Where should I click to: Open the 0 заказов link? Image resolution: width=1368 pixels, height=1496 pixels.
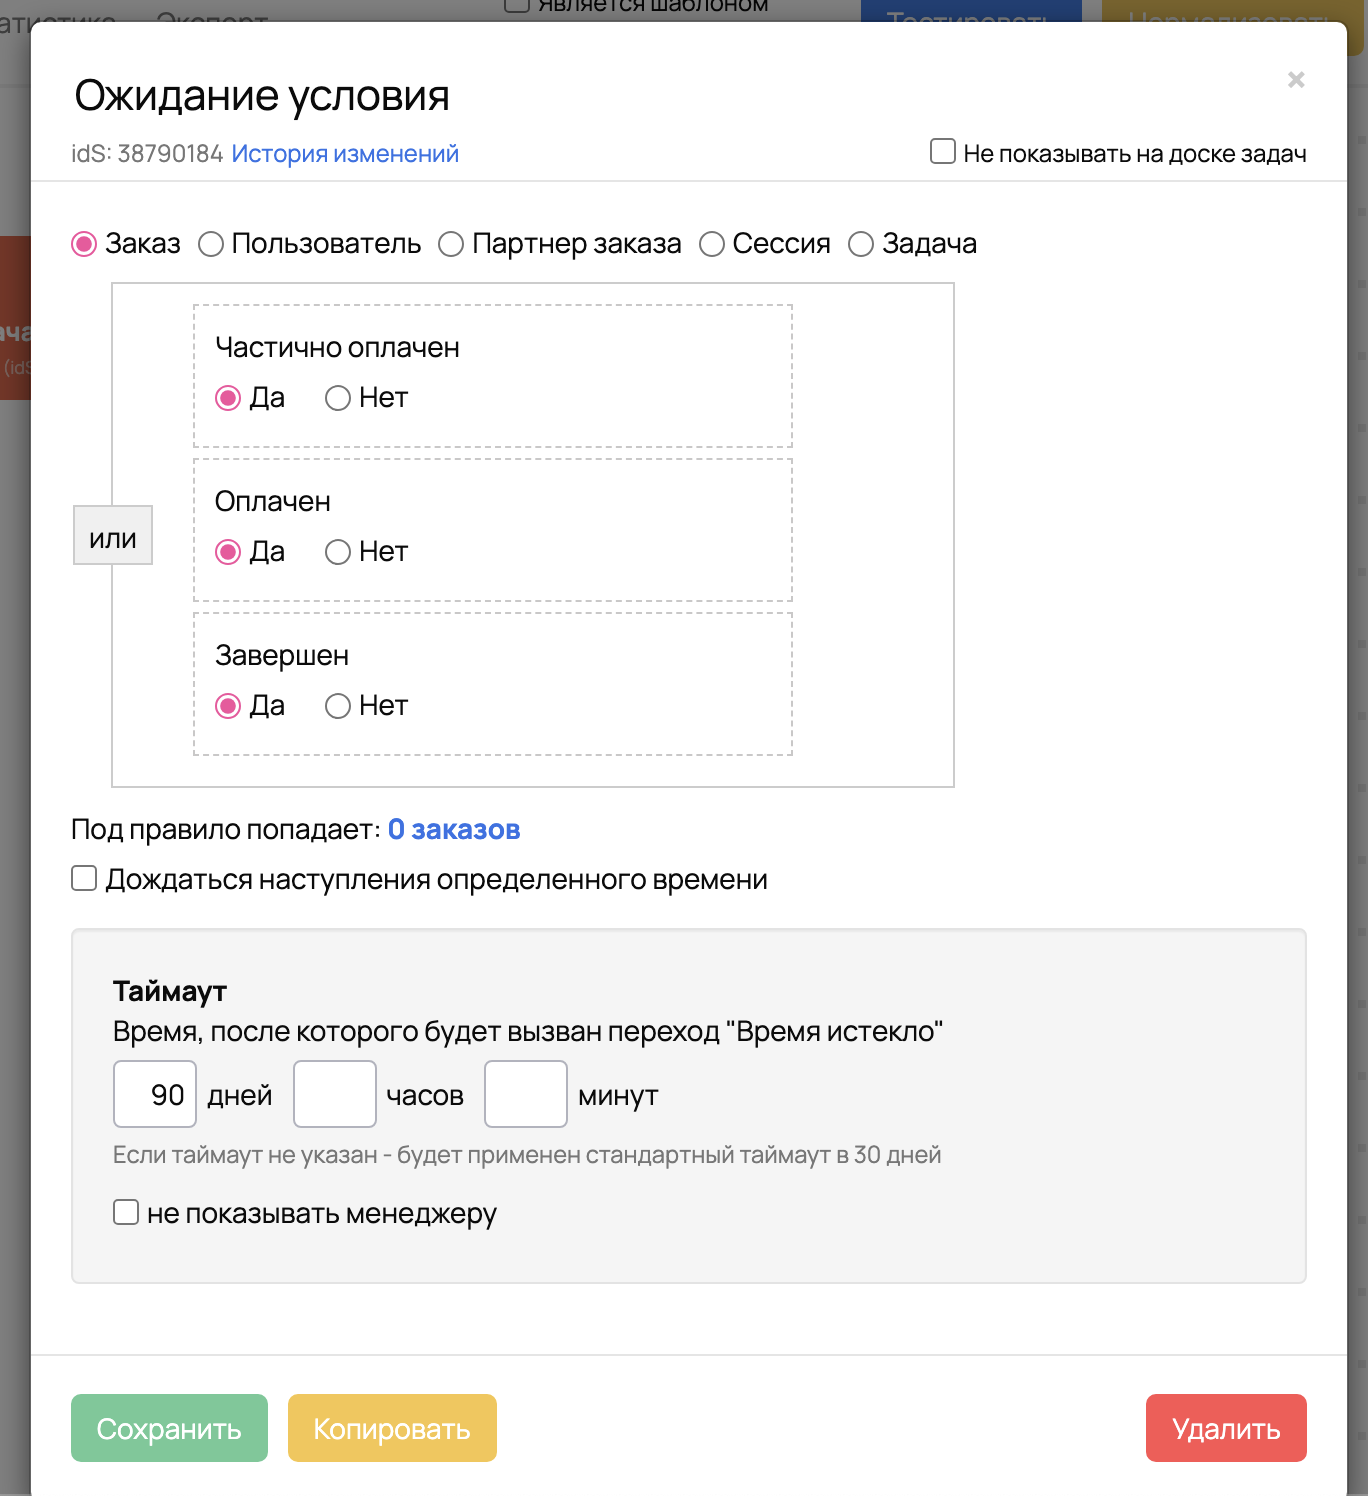point(454,830)
